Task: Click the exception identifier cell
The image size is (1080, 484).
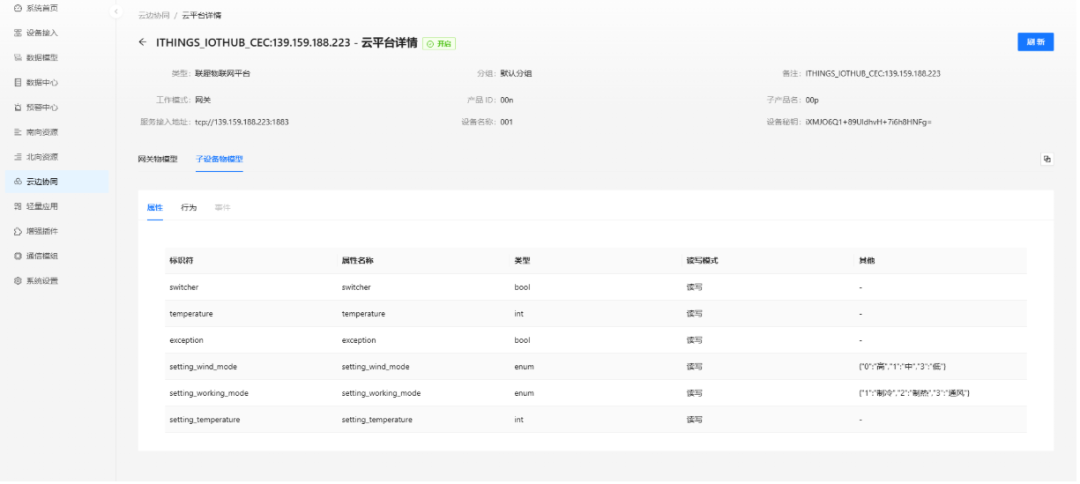Action: 187,340
